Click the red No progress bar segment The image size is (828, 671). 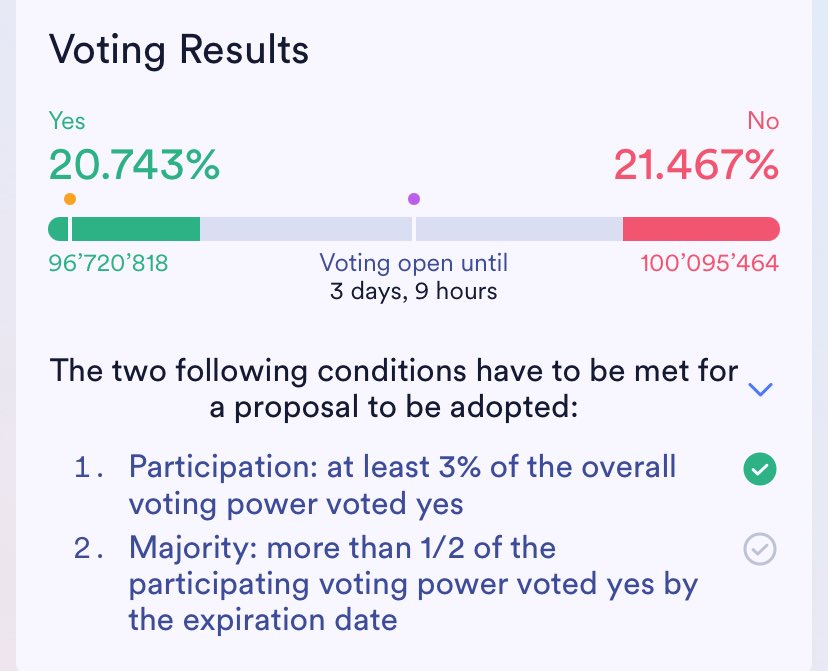click(700, 229)
